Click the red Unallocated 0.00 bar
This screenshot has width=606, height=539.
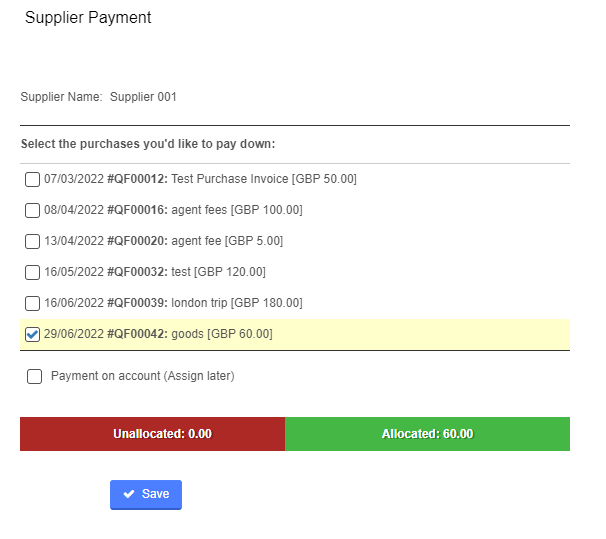coord(153,434)
